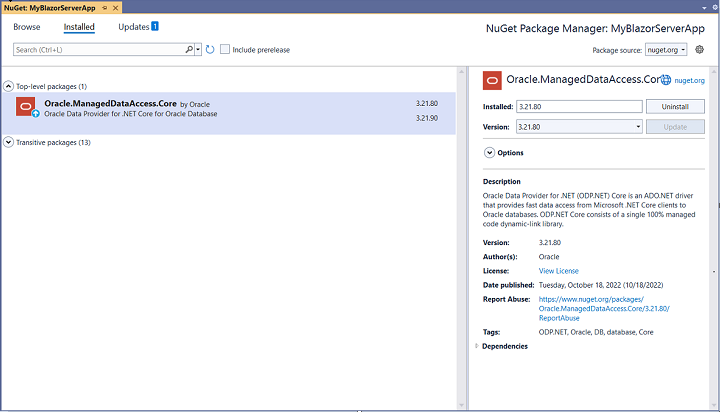720x412 pixels.
Task: Click Date published value text
Action: [x=601, y=285]
